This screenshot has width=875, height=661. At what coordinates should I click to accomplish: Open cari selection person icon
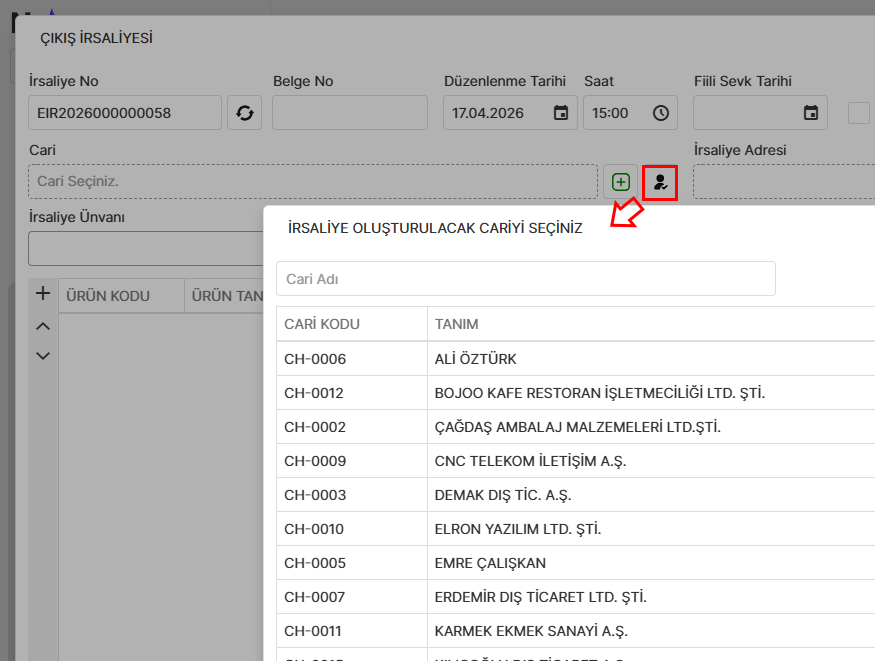(660, 182)
